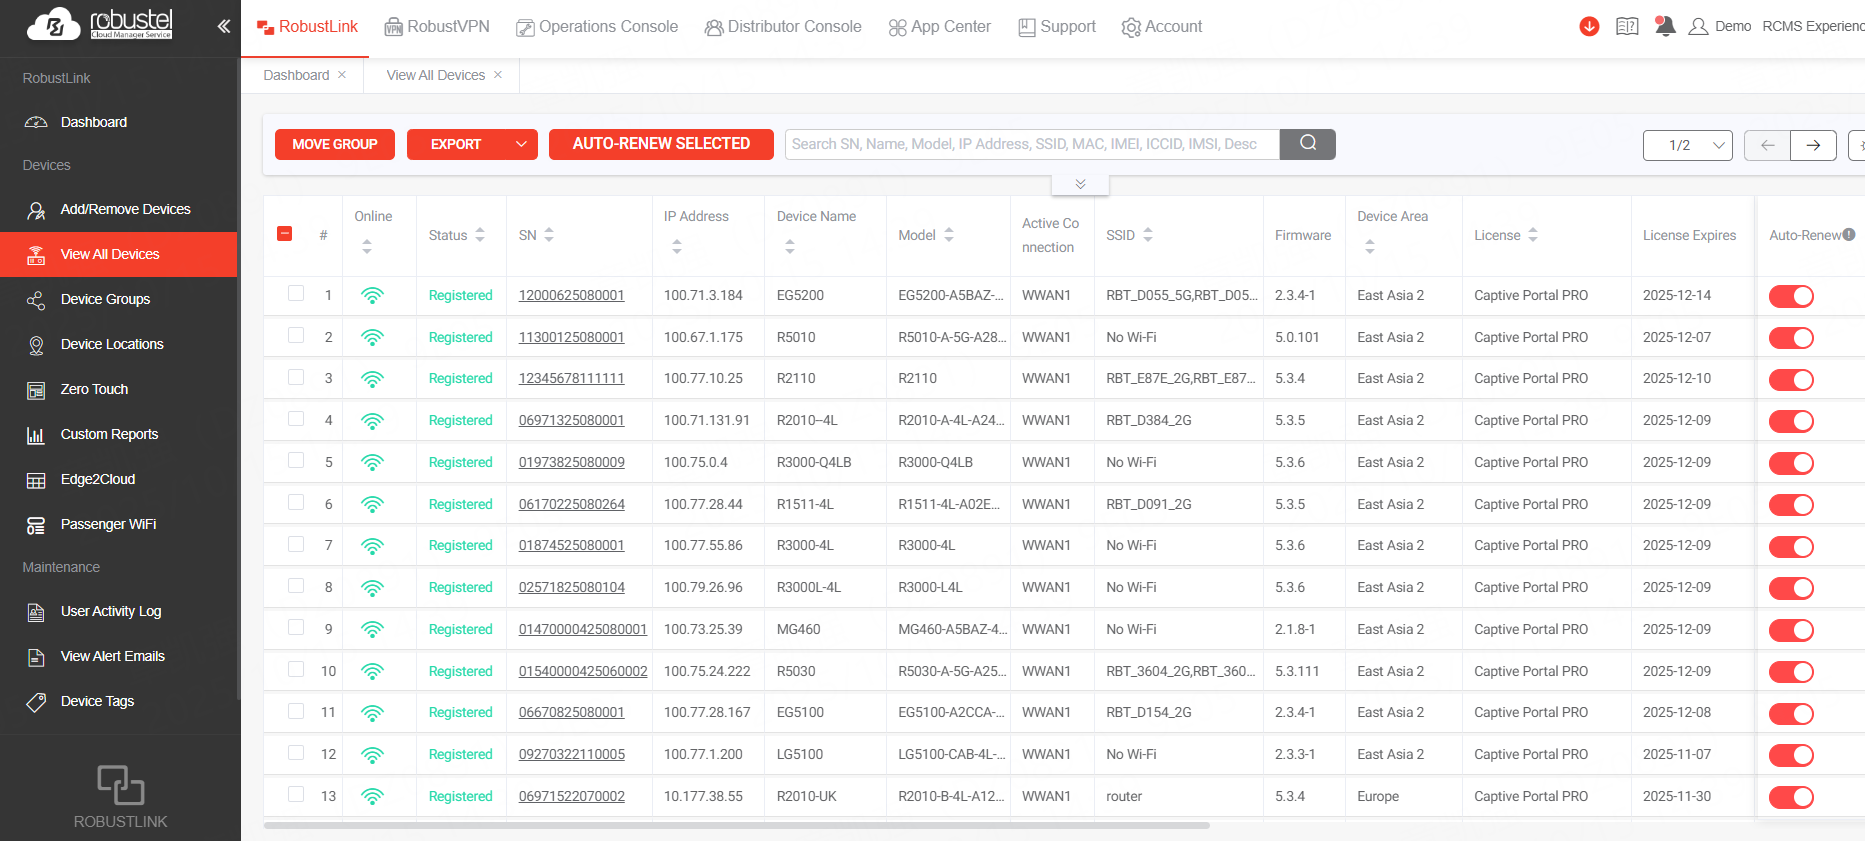The height and width of the screenshot is (841, 1865).
Task: Open device link 01540000425060002
Action: 583,671
